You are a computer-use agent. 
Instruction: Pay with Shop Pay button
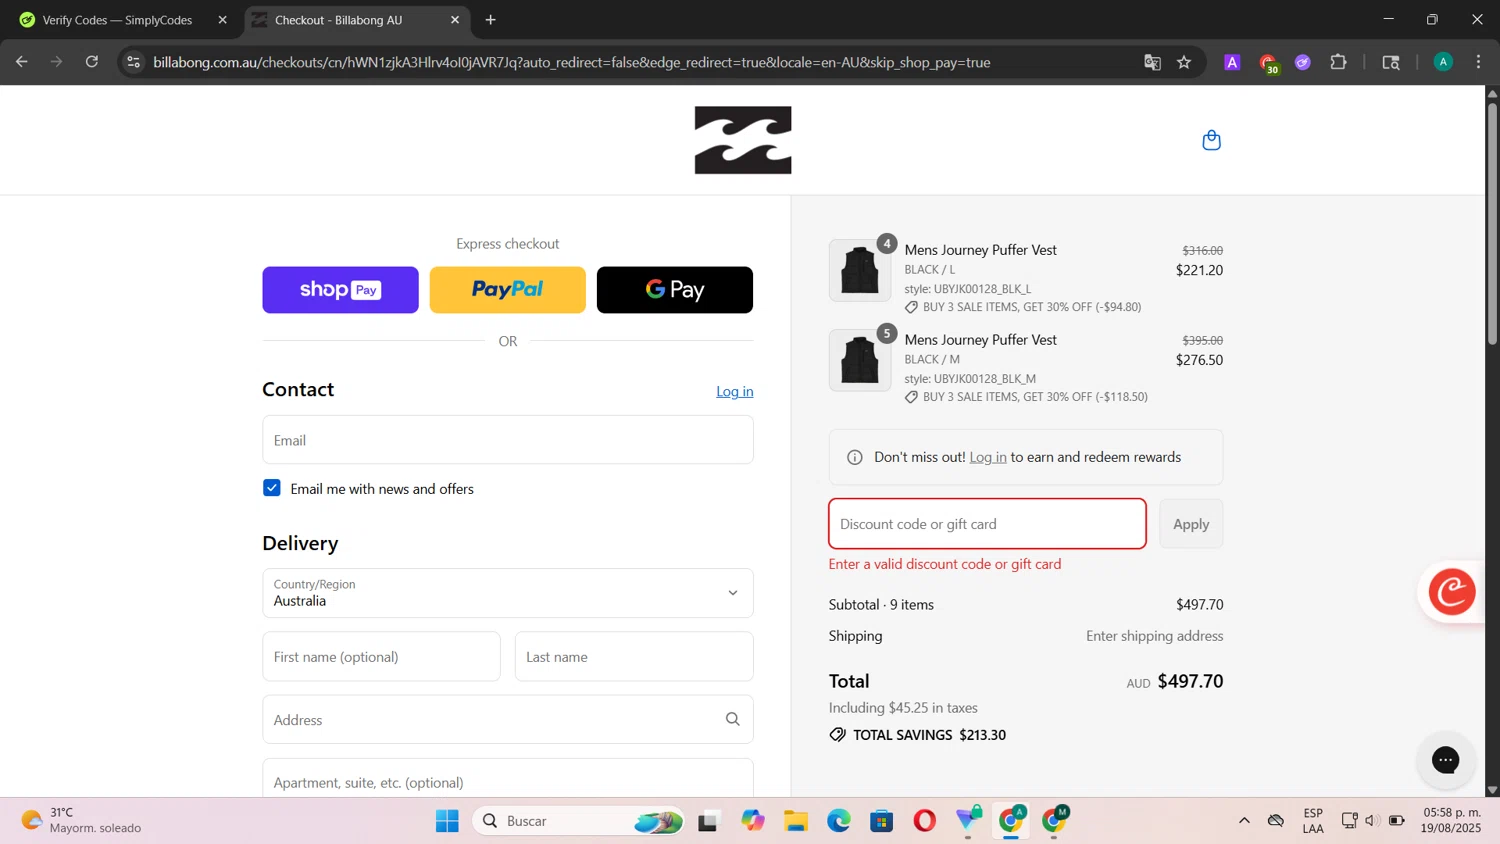click(x=340, y=290)
